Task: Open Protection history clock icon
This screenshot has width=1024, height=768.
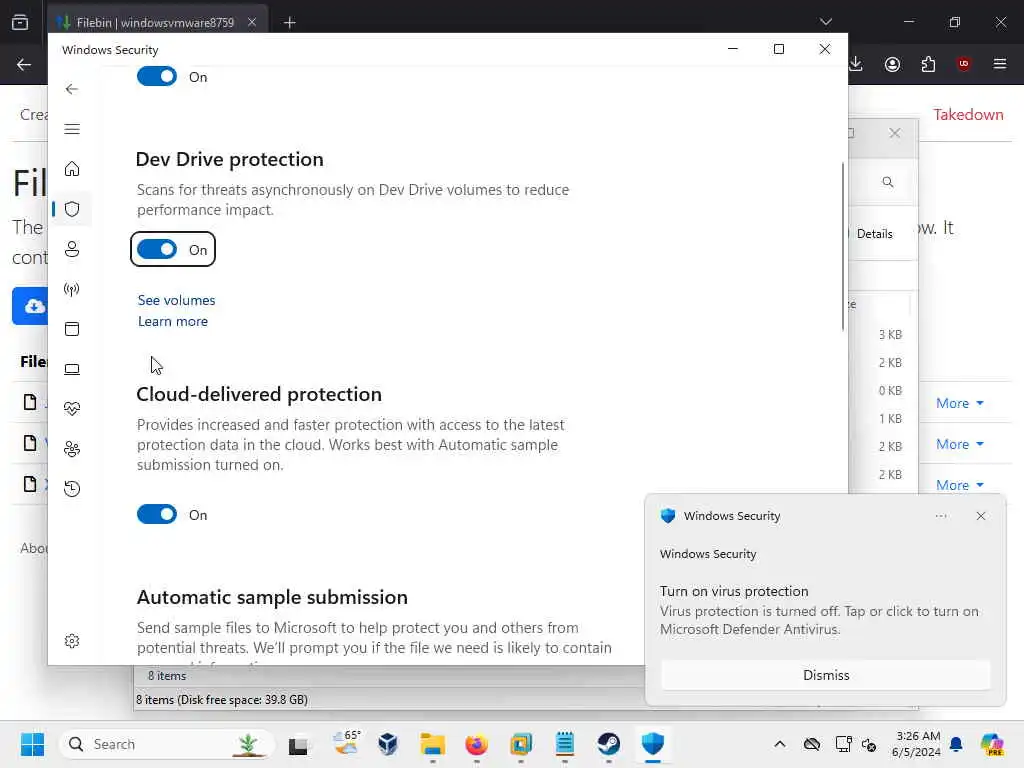Action: (72, 488)
